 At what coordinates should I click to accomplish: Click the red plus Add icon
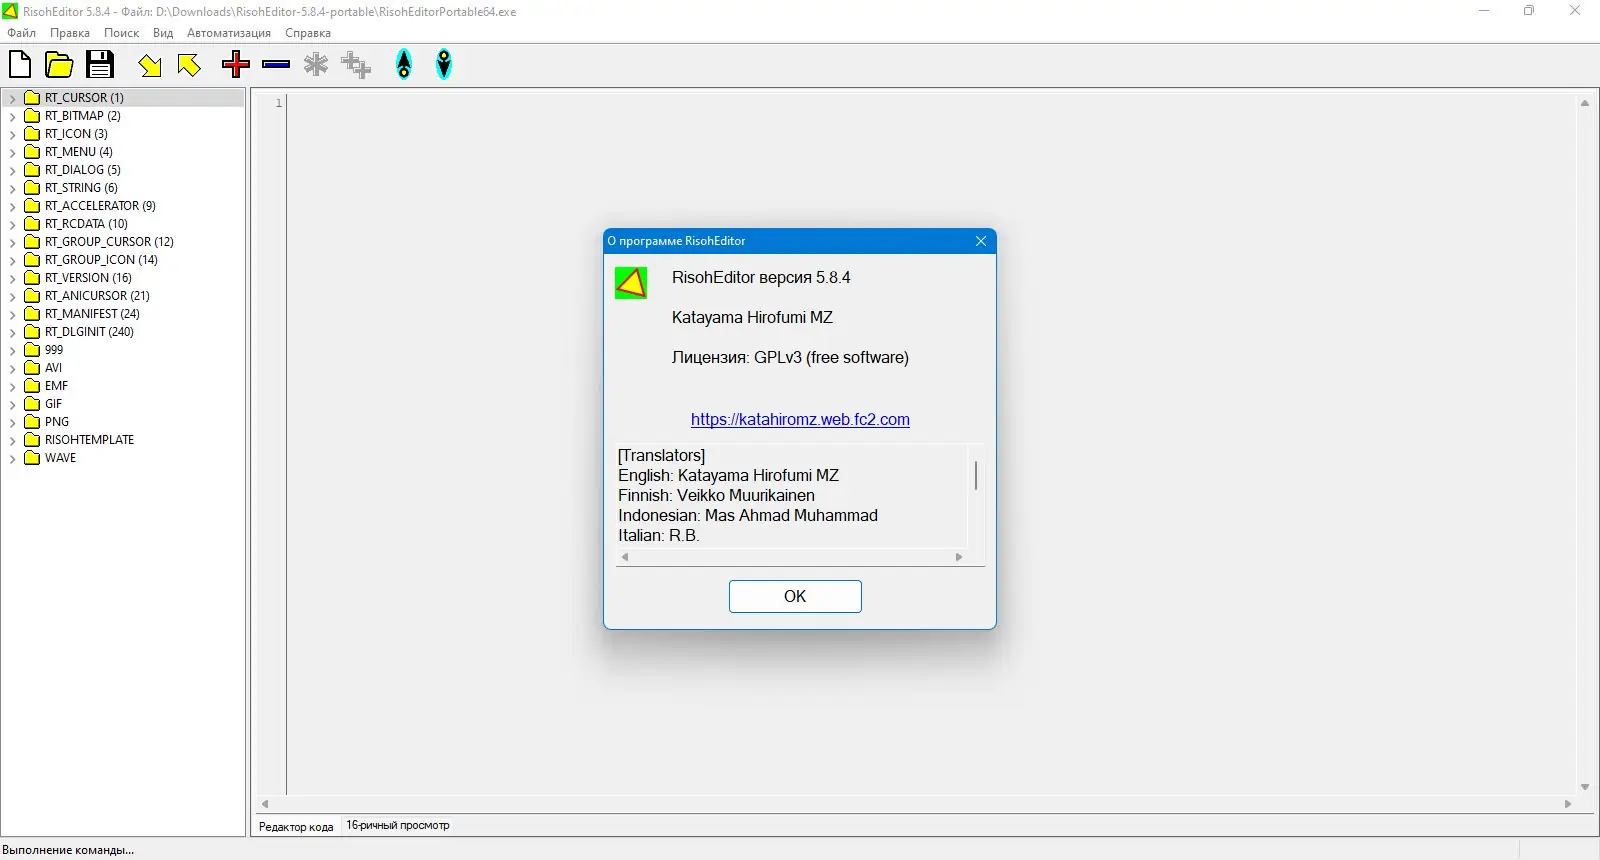point(236,65)
